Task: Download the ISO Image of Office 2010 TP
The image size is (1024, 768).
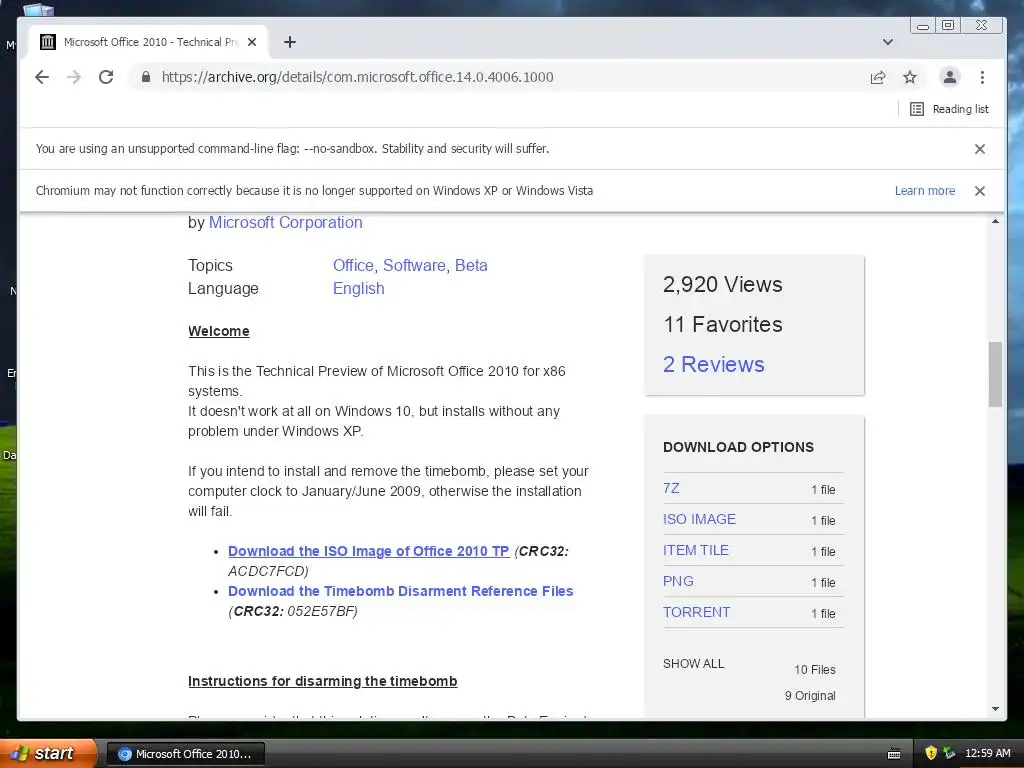Action: (x=368, y=551)
